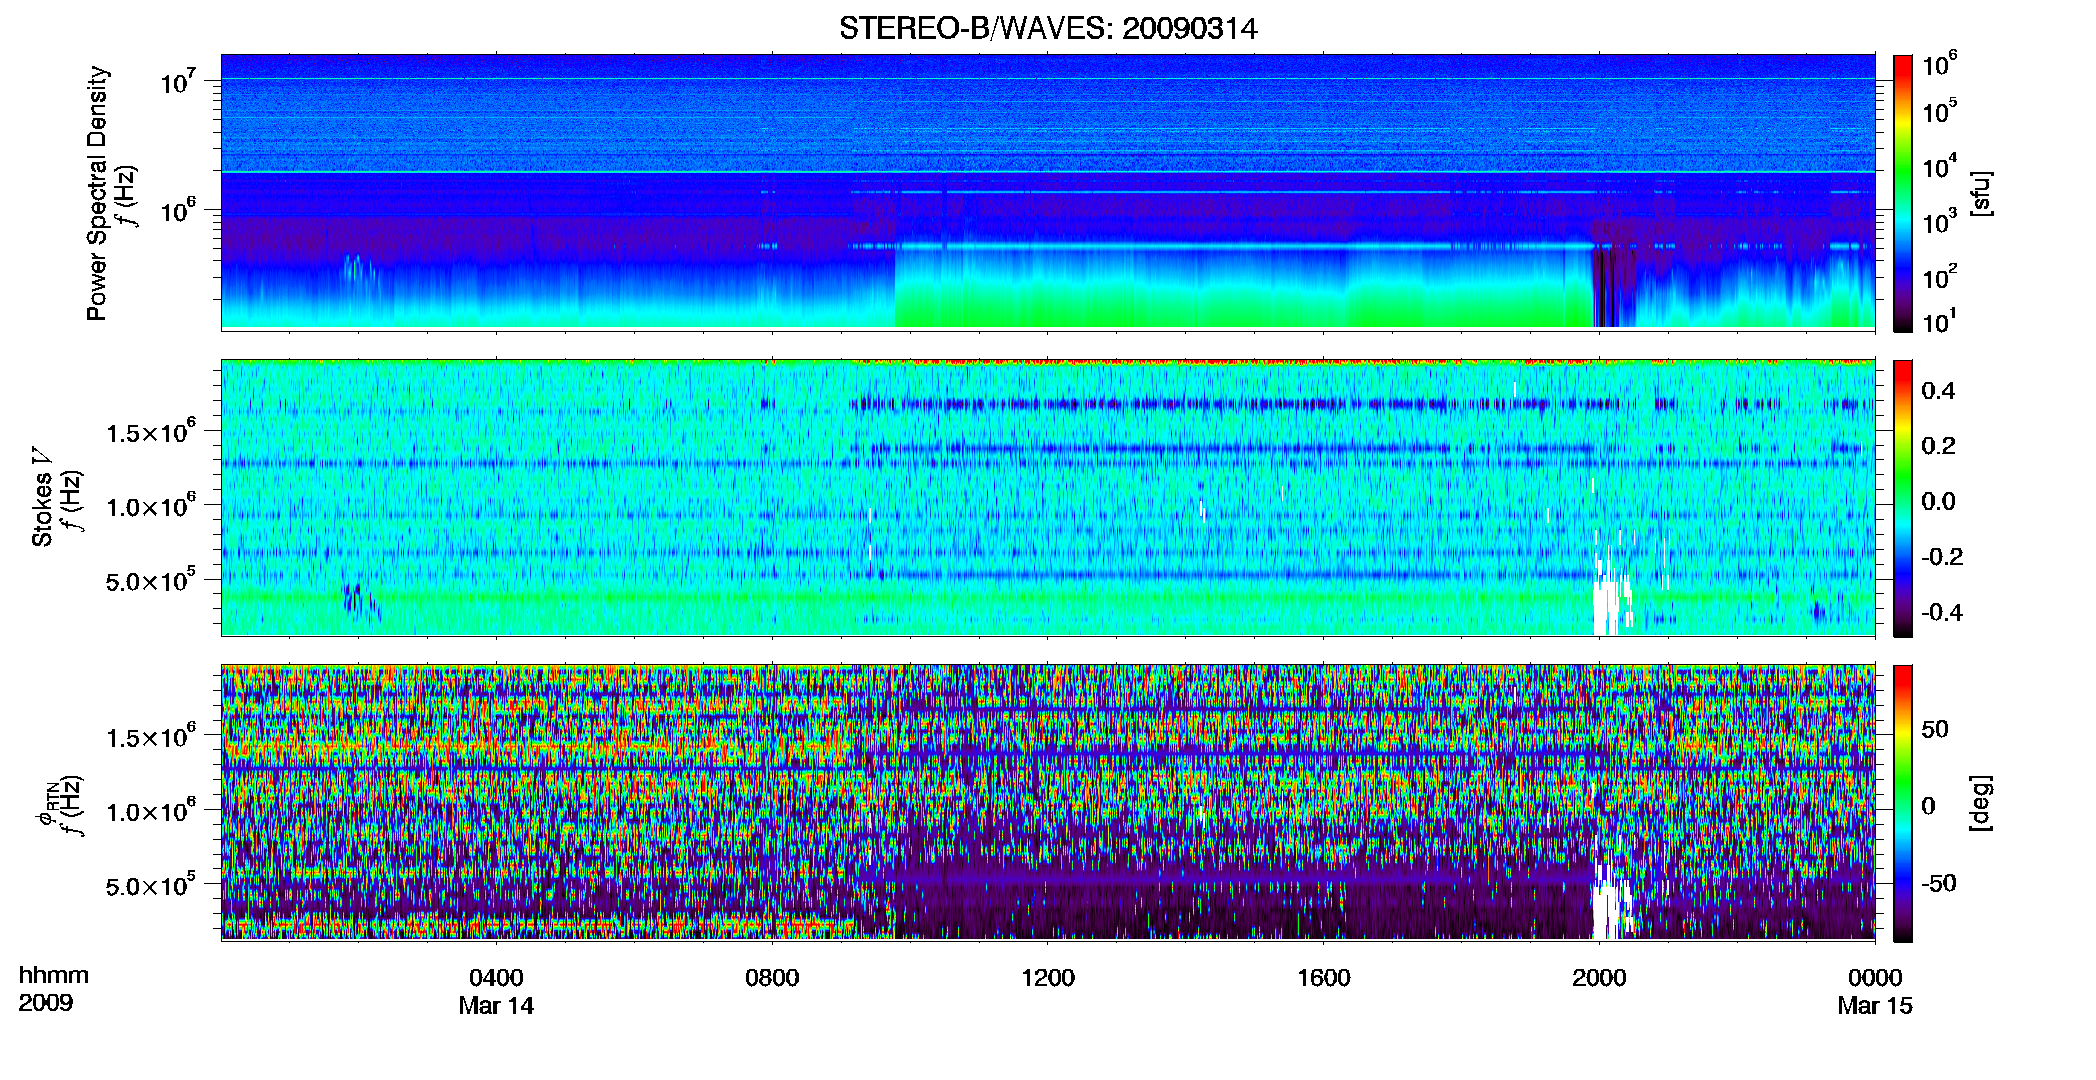Click the 2000 time tick label
The height and width of the screenshot is (1080, 2096).
point(1599,978)
